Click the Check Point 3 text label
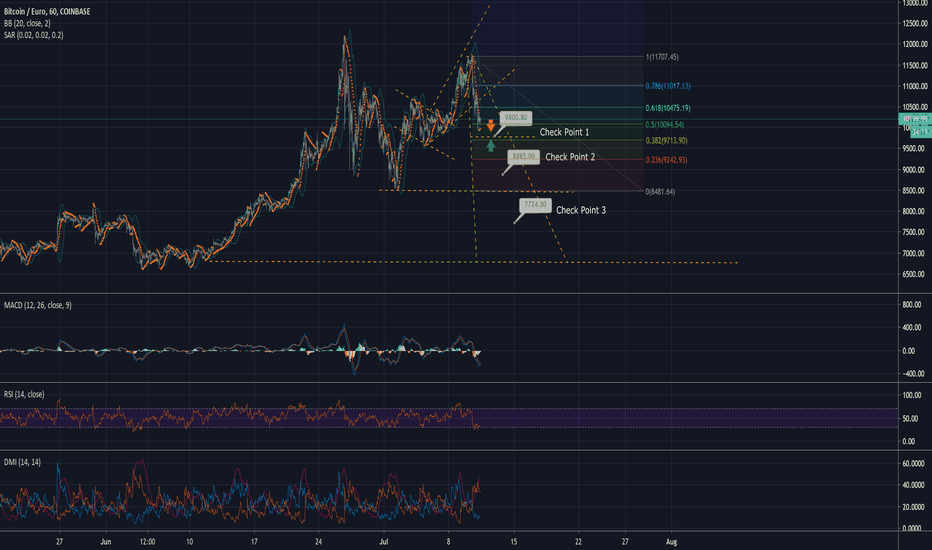 point(581,210)
